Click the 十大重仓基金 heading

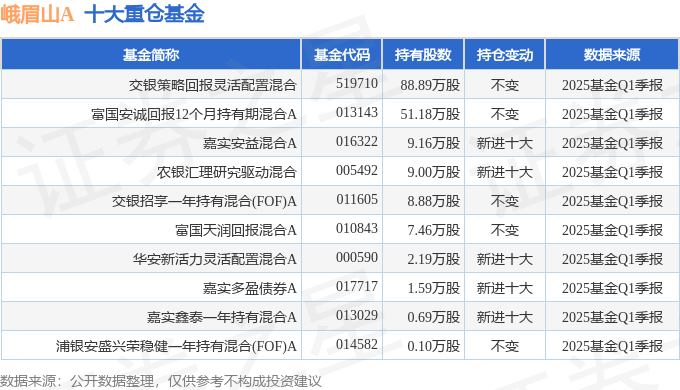click(144, 14)
